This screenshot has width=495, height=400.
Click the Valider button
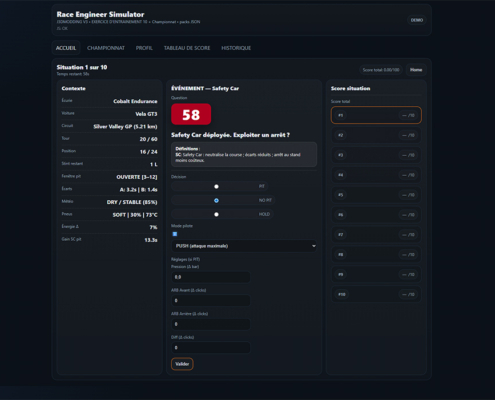[x=182, y=364]
